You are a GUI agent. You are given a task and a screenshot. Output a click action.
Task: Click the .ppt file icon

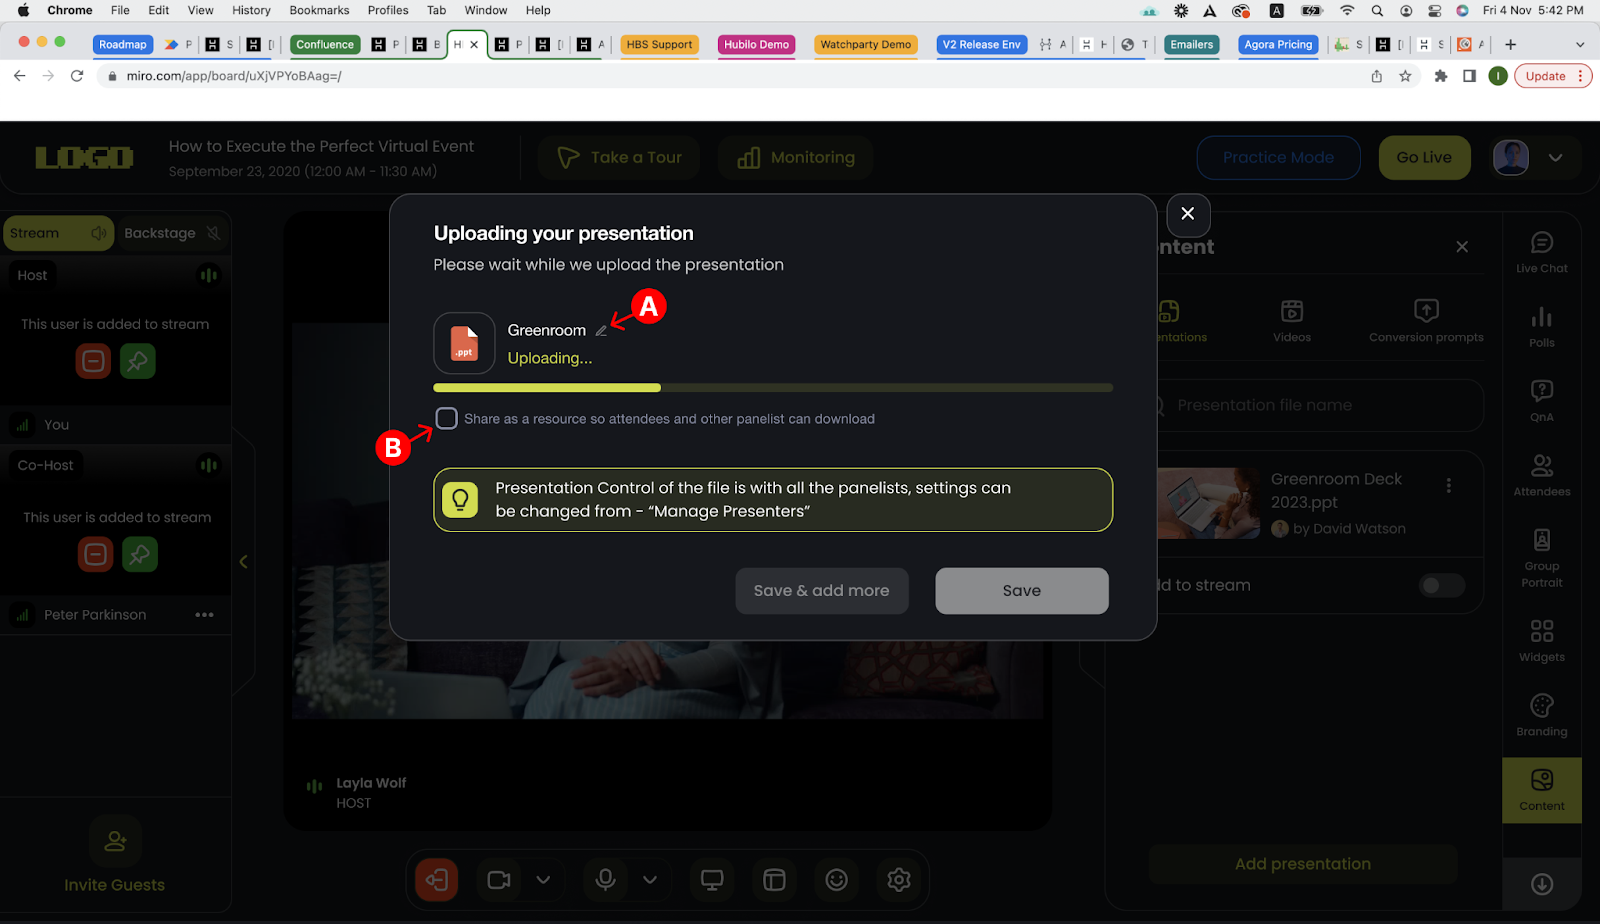(464, 343)
